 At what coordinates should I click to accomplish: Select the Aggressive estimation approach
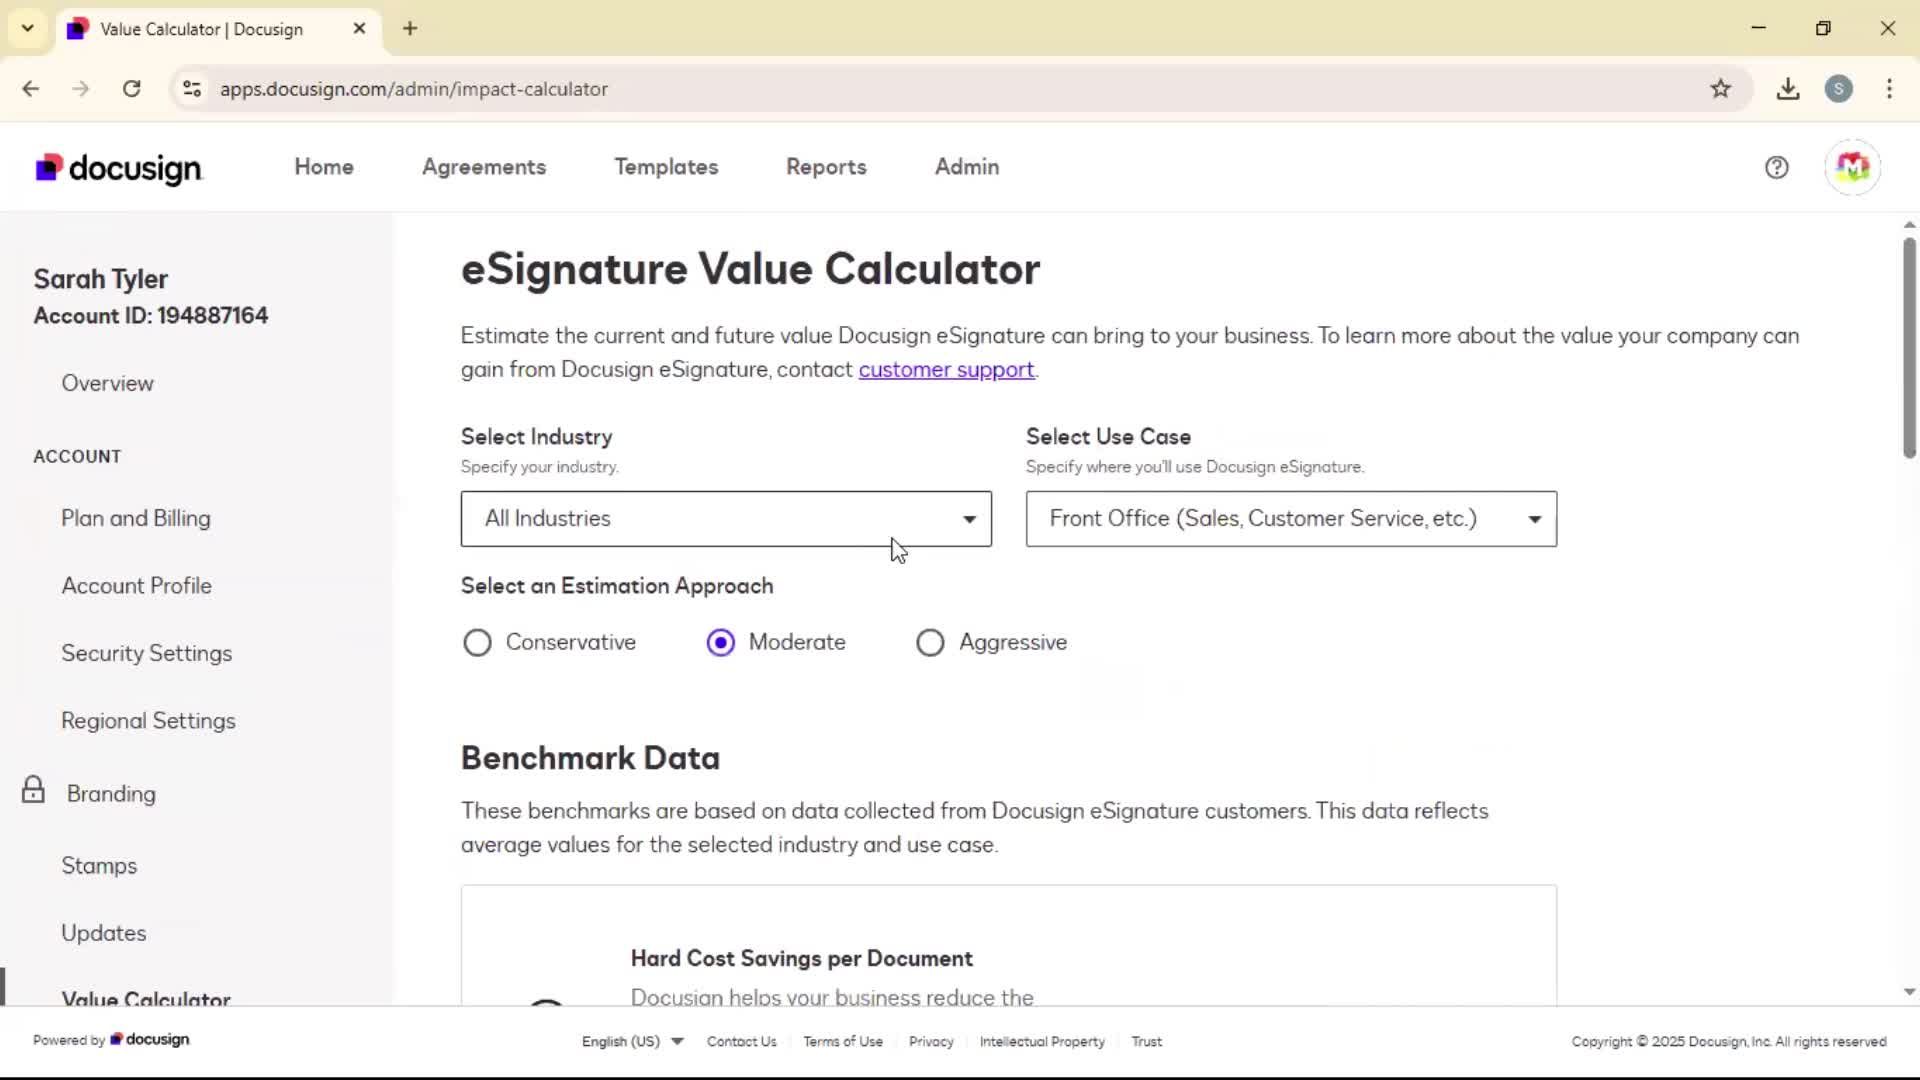(930, 643)
